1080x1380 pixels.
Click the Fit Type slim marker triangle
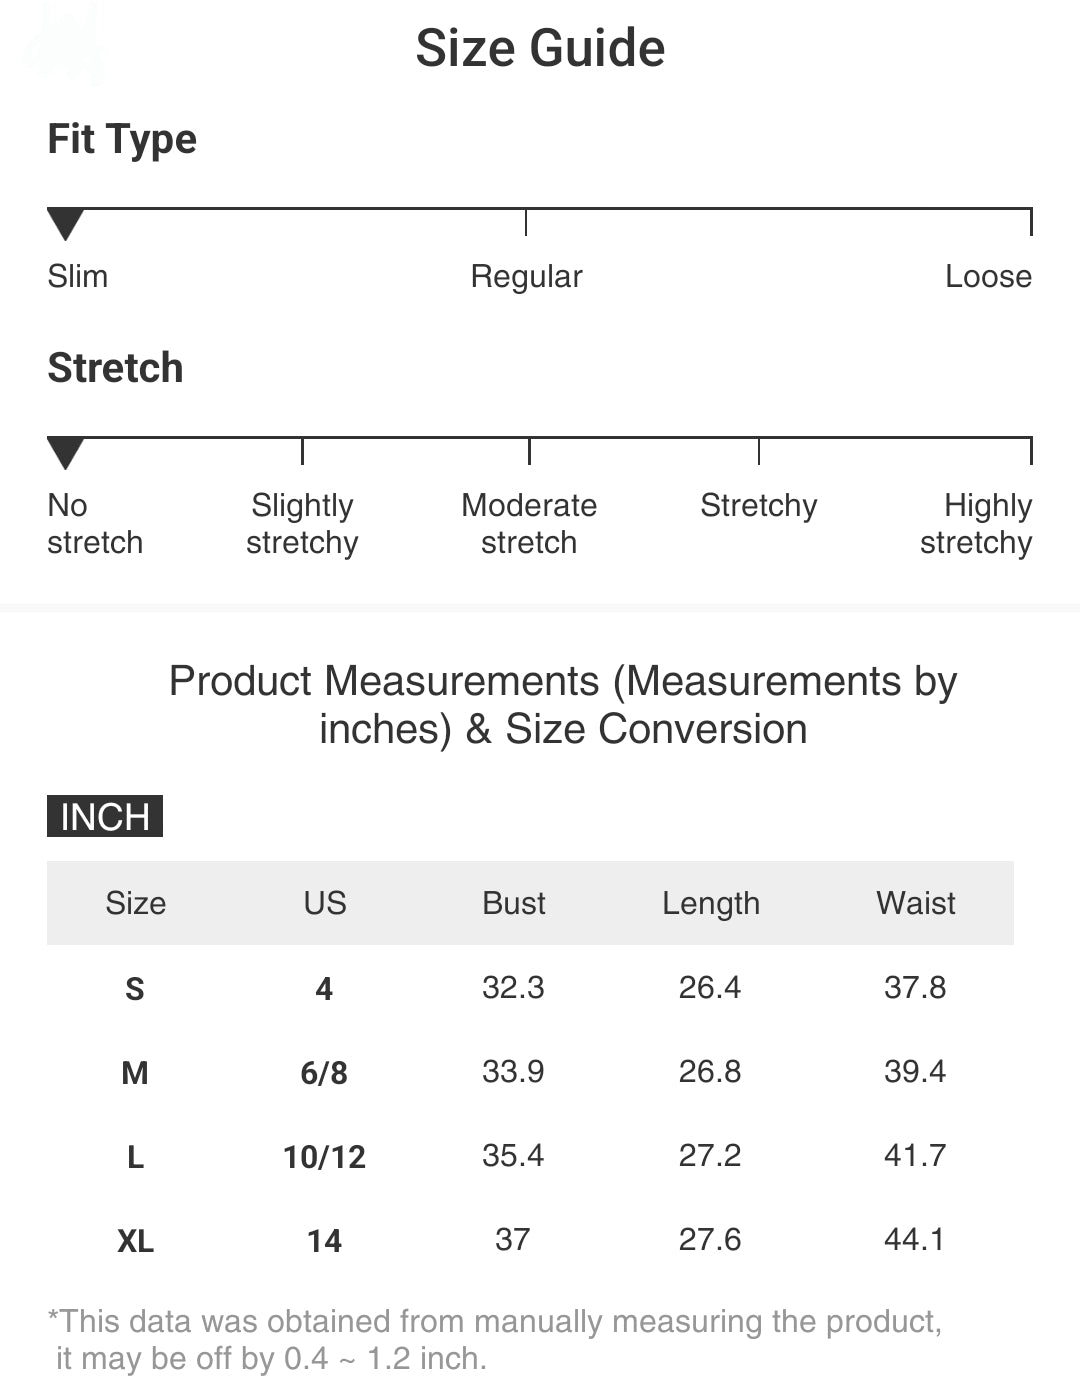65,224
